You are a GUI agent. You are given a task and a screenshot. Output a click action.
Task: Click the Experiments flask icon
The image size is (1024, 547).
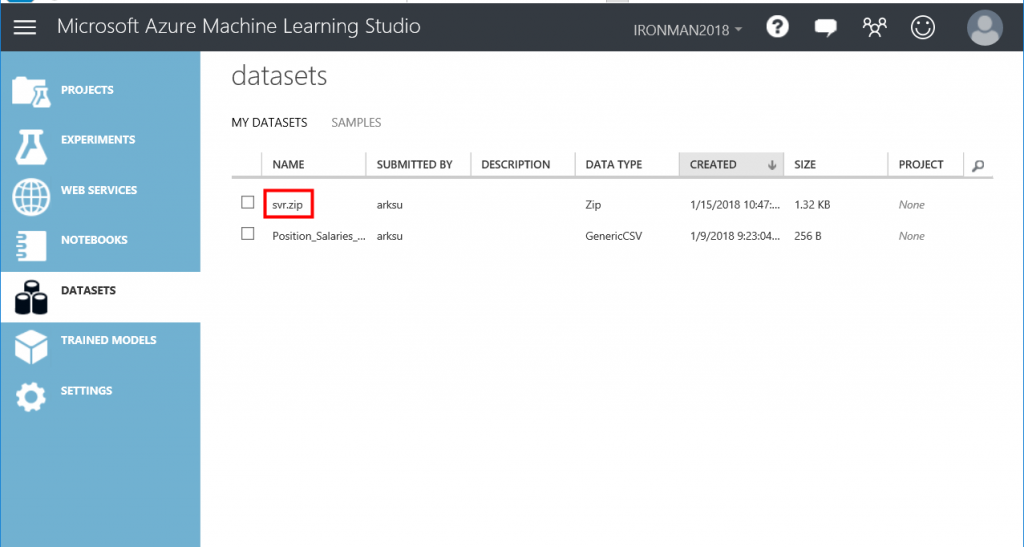click(x=31, y=146)
